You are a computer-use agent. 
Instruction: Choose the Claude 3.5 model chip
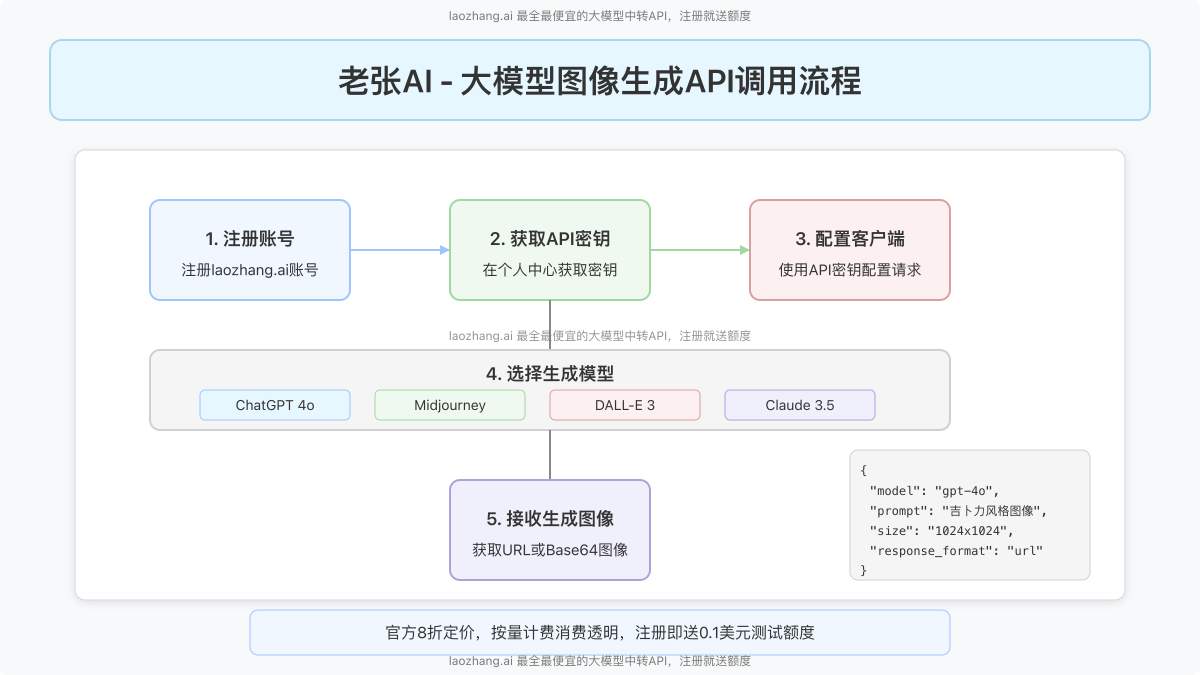coord(800,405)
